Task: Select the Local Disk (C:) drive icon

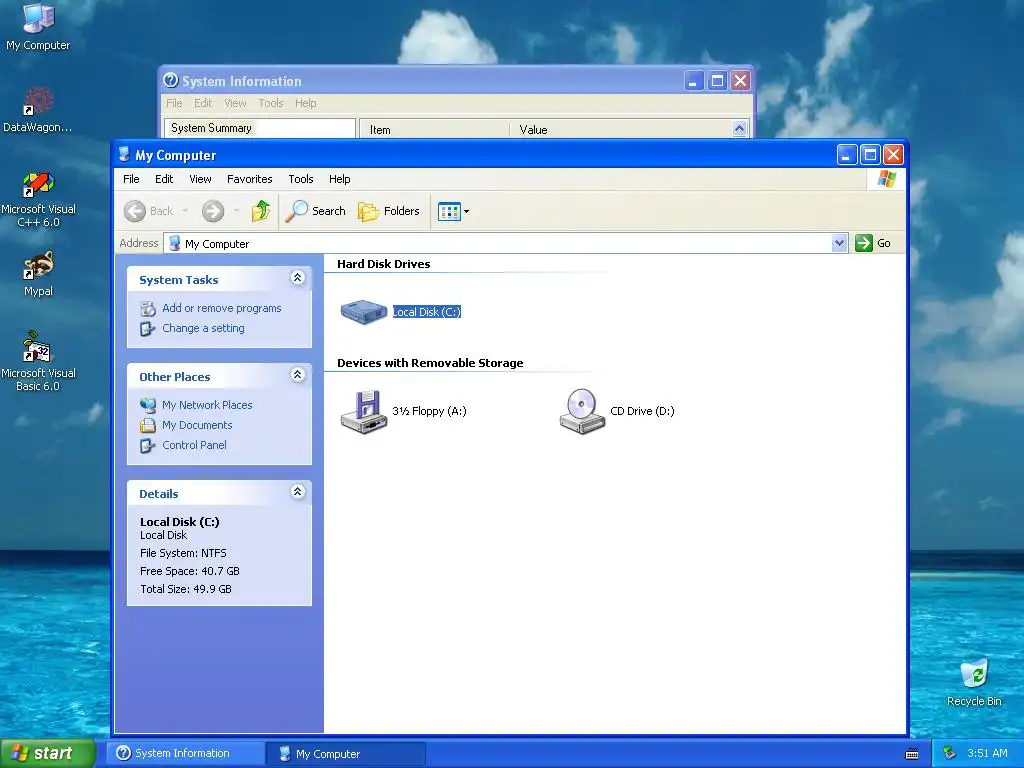Action: pos(364,312)
